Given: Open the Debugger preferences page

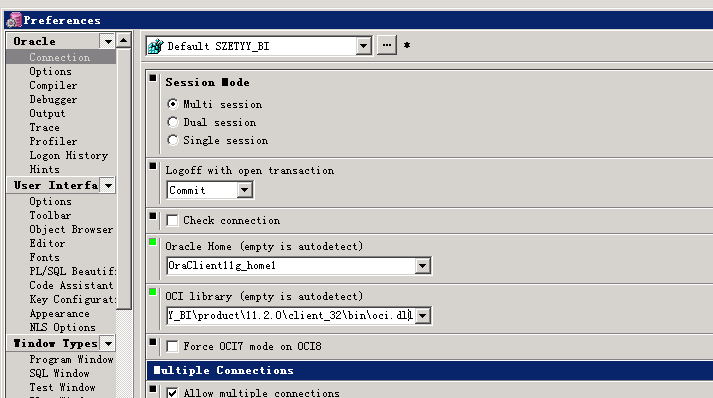Looking at the screenshot, I should click(x=53, y=99).
